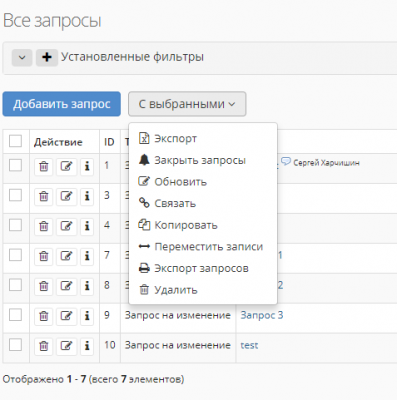Select Закрыть запросы menu entry

point(203,160)
